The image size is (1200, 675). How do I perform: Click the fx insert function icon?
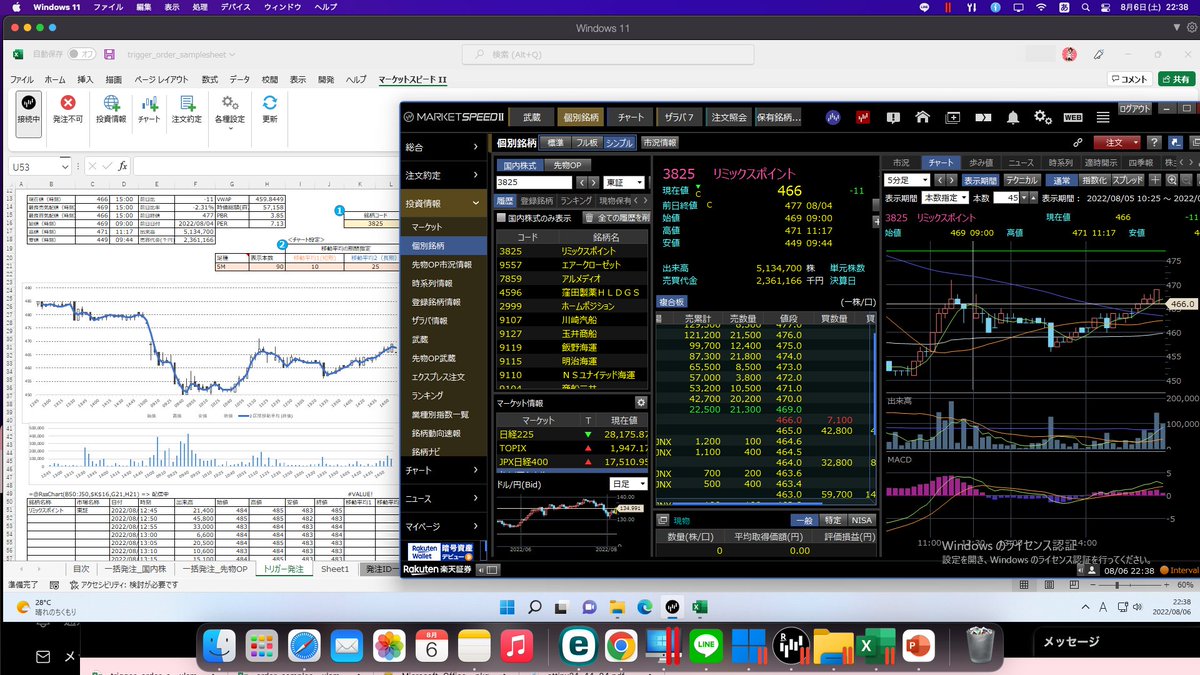point(122,166)
